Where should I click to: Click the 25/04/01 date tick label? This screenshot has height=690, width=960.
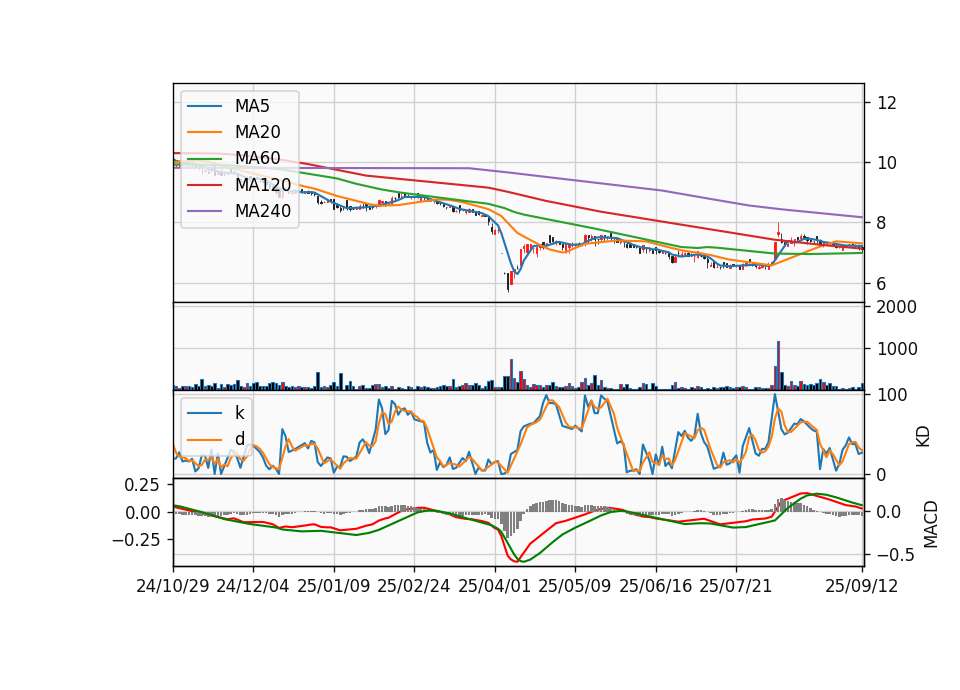click(494, 586)
